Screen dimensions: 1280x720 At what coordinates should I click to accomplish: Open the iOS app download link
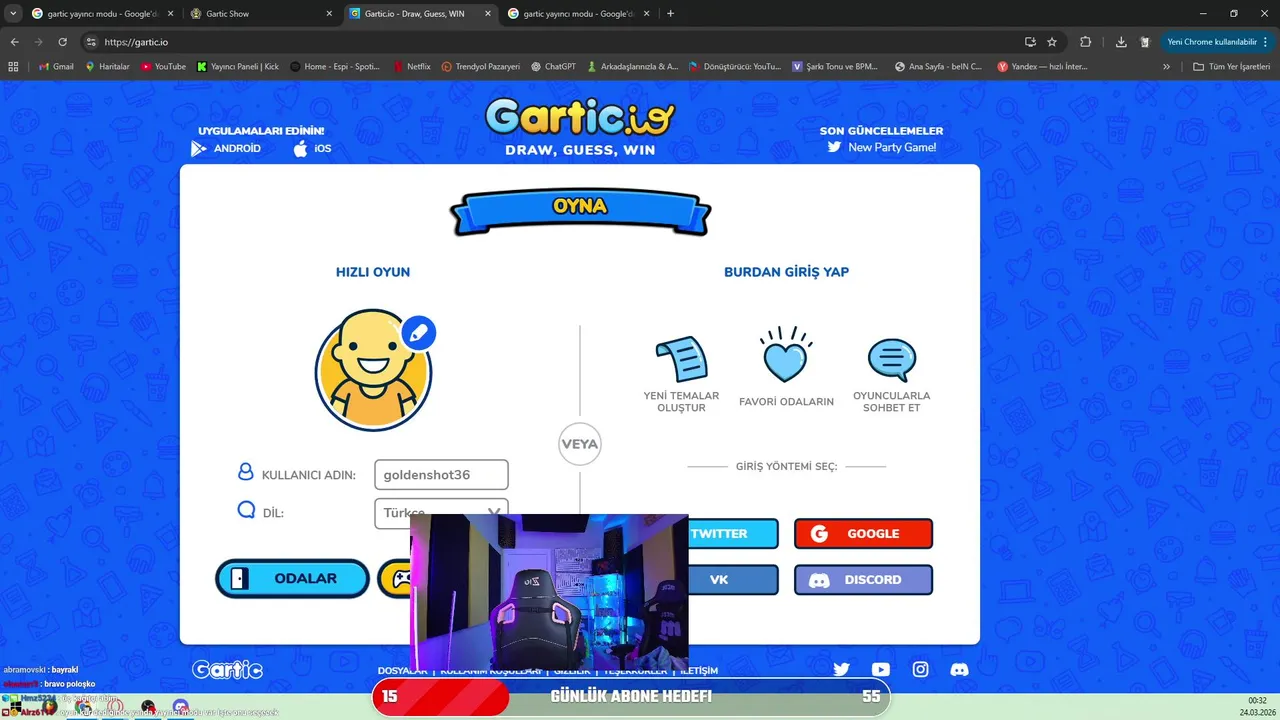click(x=312, y=148)
